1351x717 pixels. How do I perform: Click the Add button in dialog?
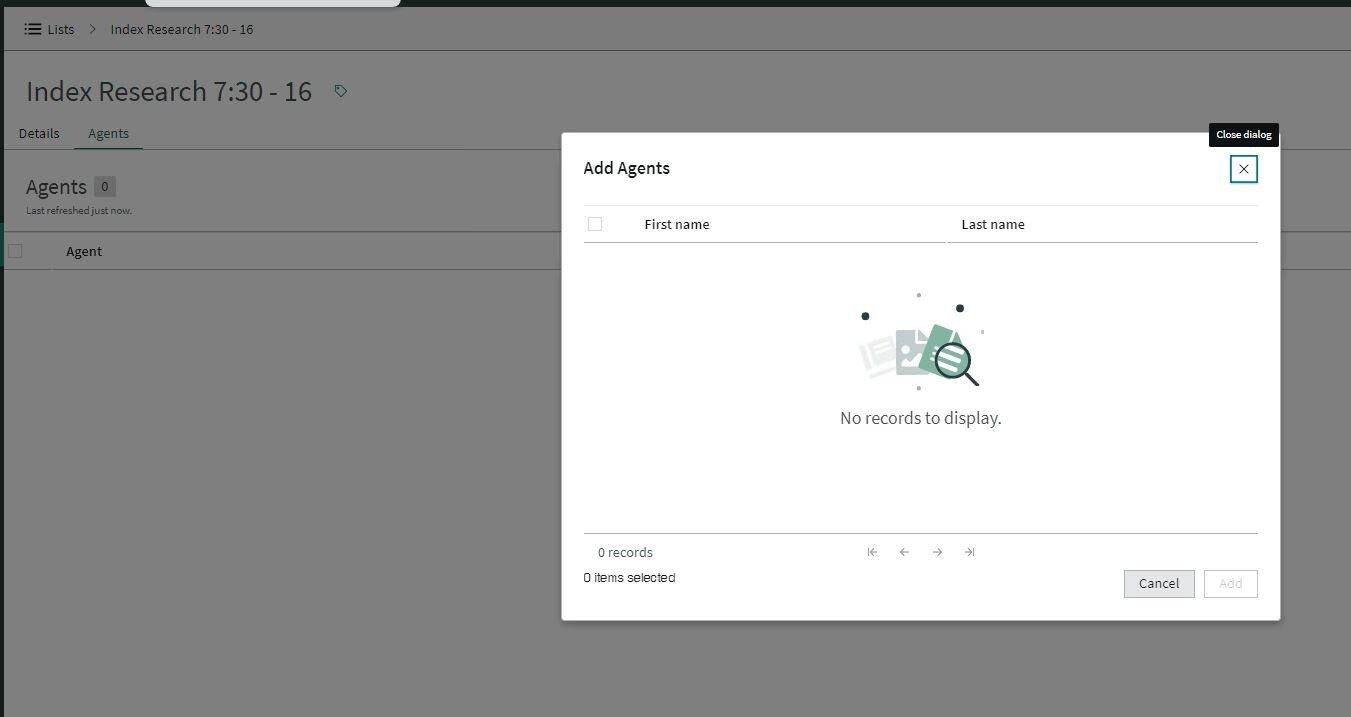click(x=1231, y=584)
